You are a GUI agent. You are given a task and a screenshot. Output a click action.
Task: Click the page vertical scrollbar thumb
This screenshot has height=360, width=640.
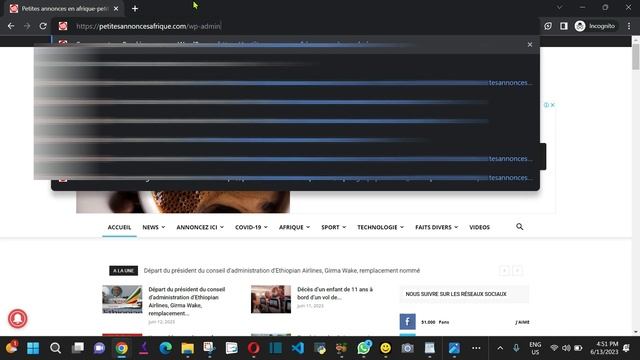tap(636, 56)
